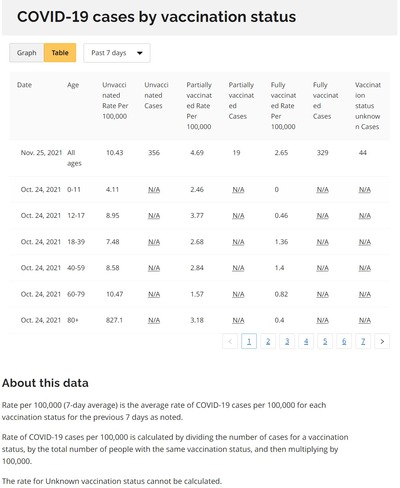Open the Past 7 days dropdown
Screen dimensions: 400x488
117,53
